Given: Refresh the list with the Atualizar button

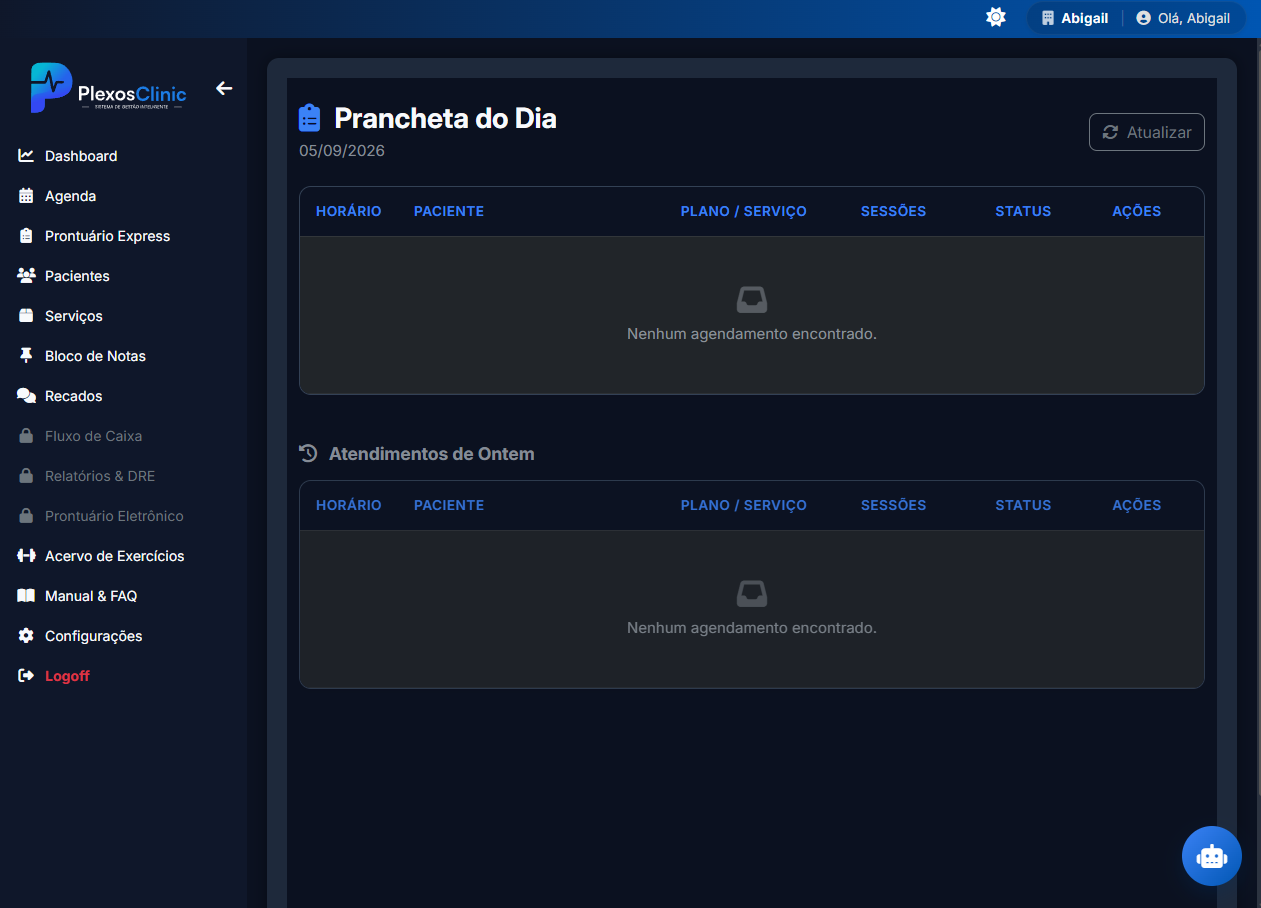Looking at the screenshot, I should [1146, 132].
